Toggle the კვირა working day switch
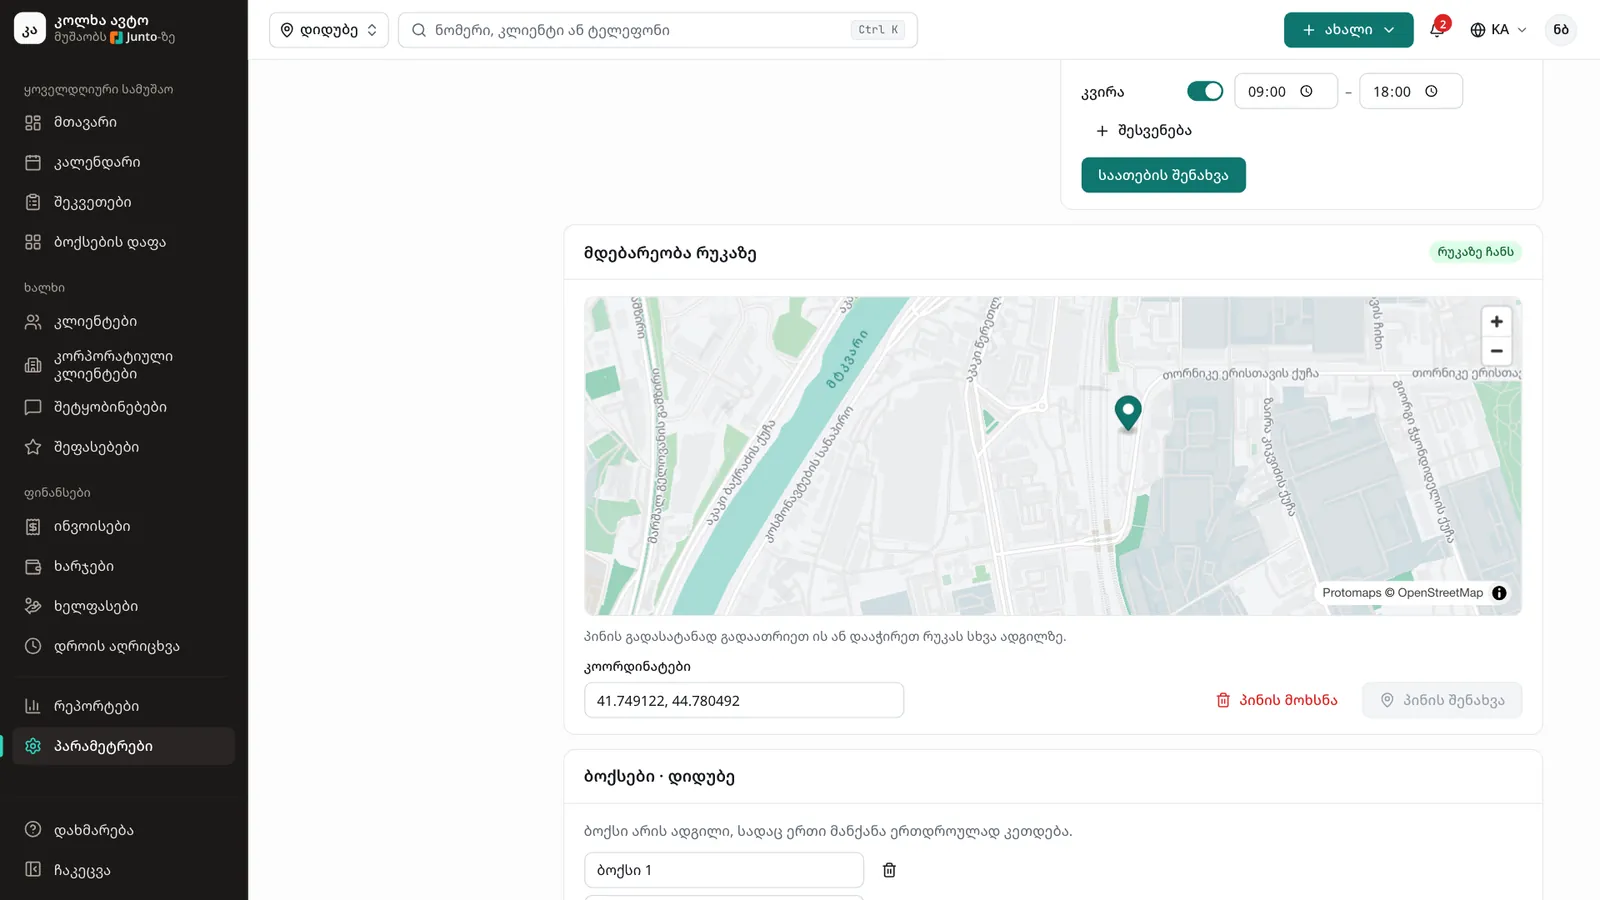The image size is (1600, 900). click(1205, 91)
